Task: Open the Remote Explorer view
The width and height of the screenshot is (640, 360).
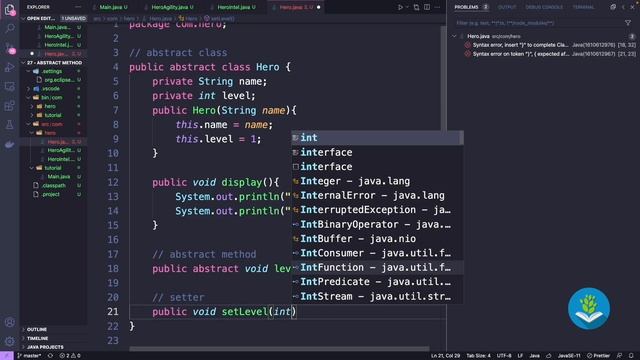Action: (9, 87)
